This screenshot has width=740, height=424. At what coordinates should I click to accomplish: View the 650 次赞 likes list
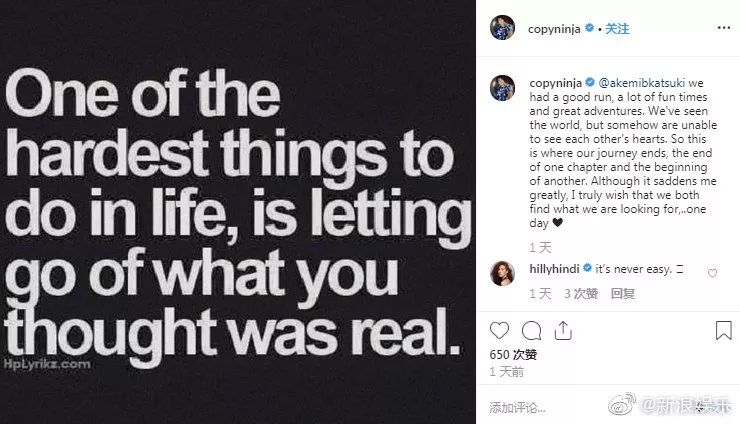coord(514,355)
